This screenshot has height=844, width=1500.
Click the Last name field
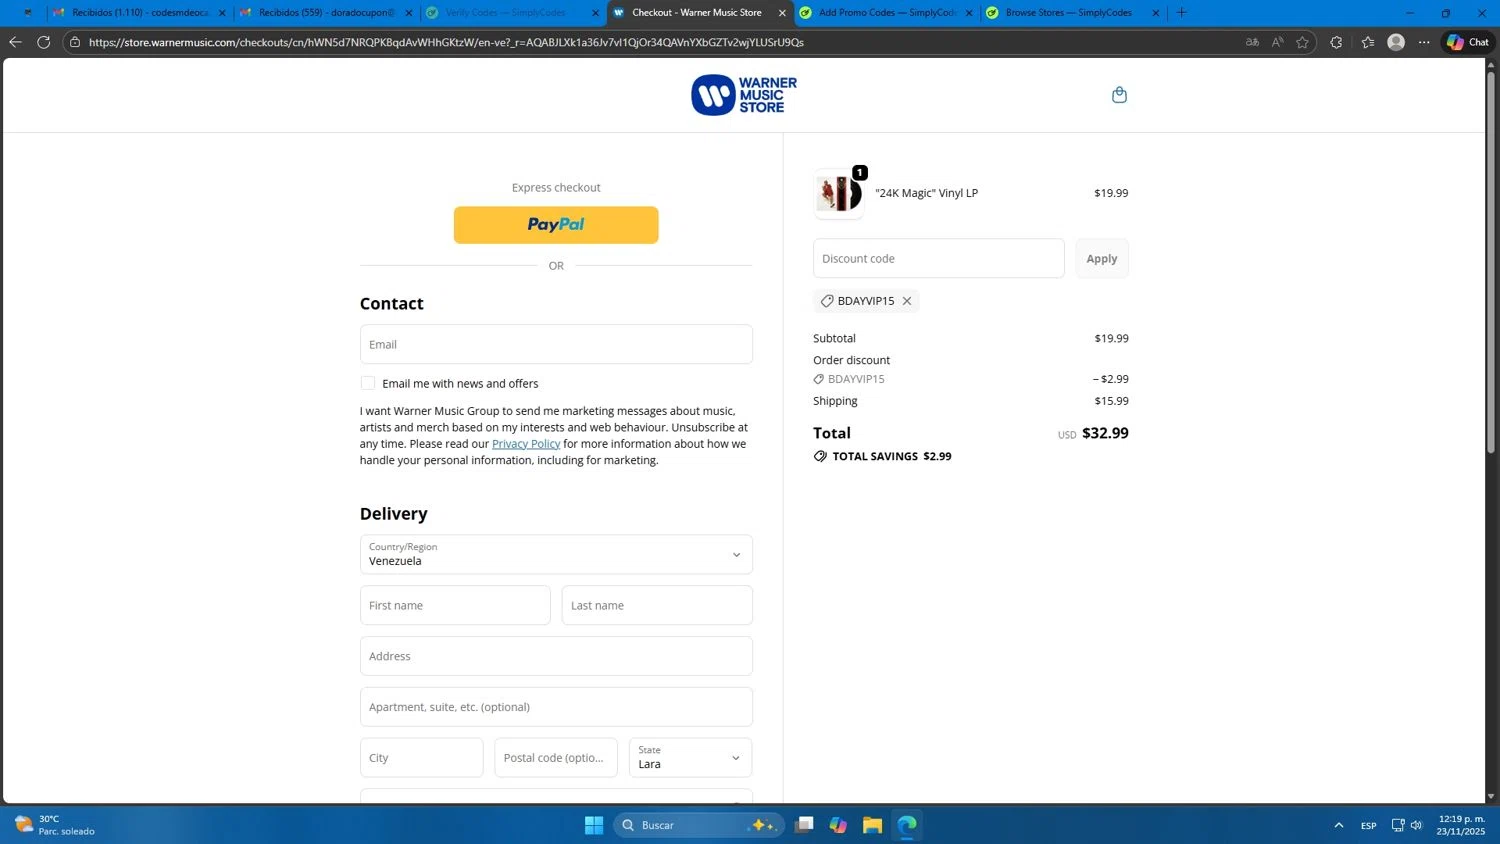click(657, 605)
